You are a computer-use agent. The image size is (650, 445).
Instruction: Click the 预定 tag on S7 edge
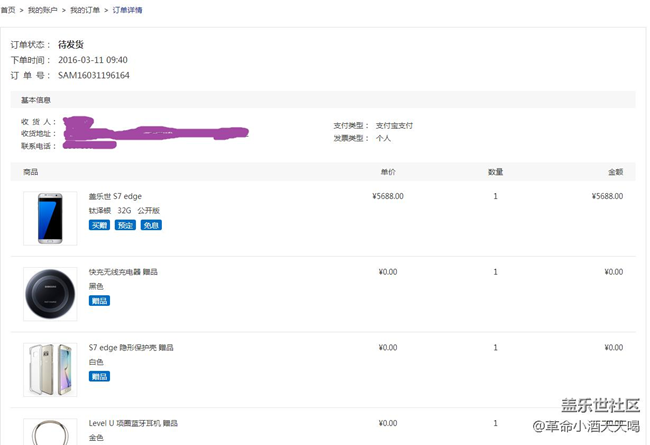(x=125, y=225)
